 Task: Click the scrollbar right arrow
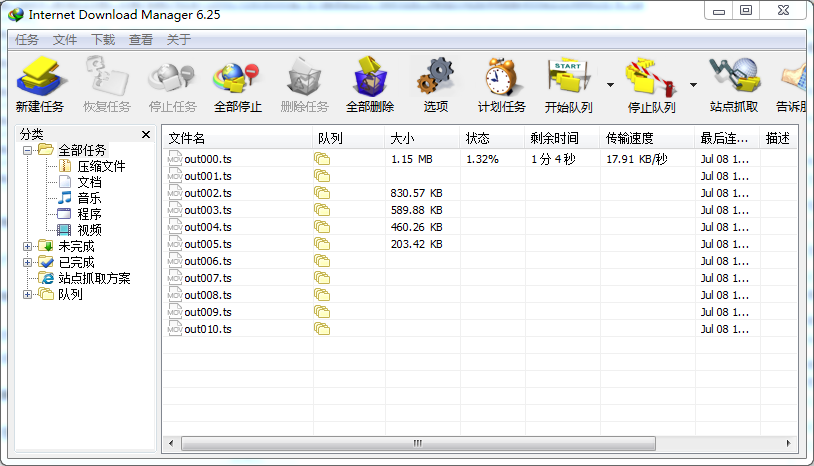pyautogui.click(x=789, y=444)
